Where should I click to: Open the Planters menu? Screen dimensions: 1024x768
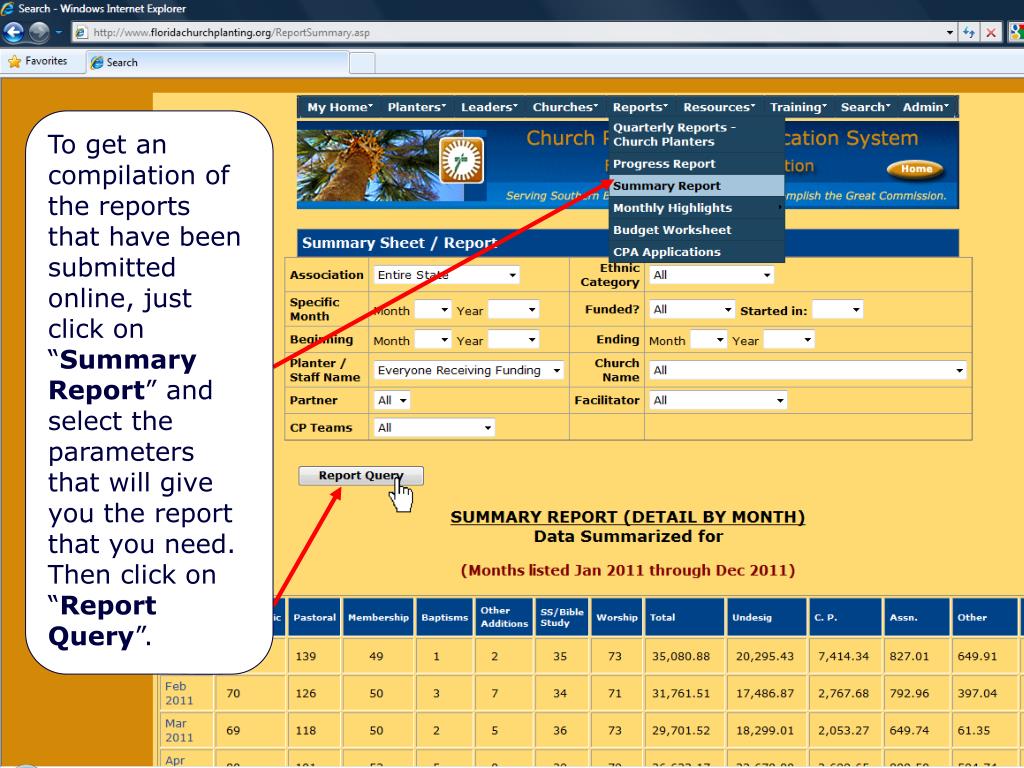click(417, 107)
